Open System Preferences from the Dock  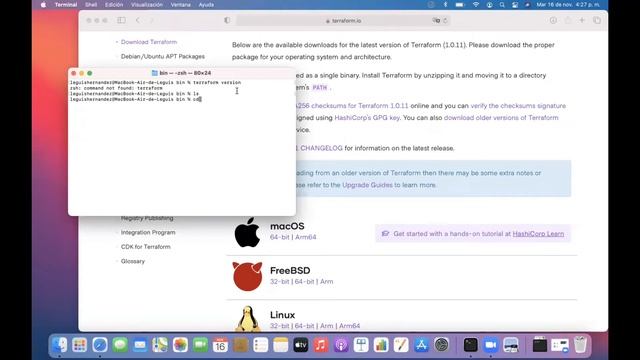click(x=441, y=345)
